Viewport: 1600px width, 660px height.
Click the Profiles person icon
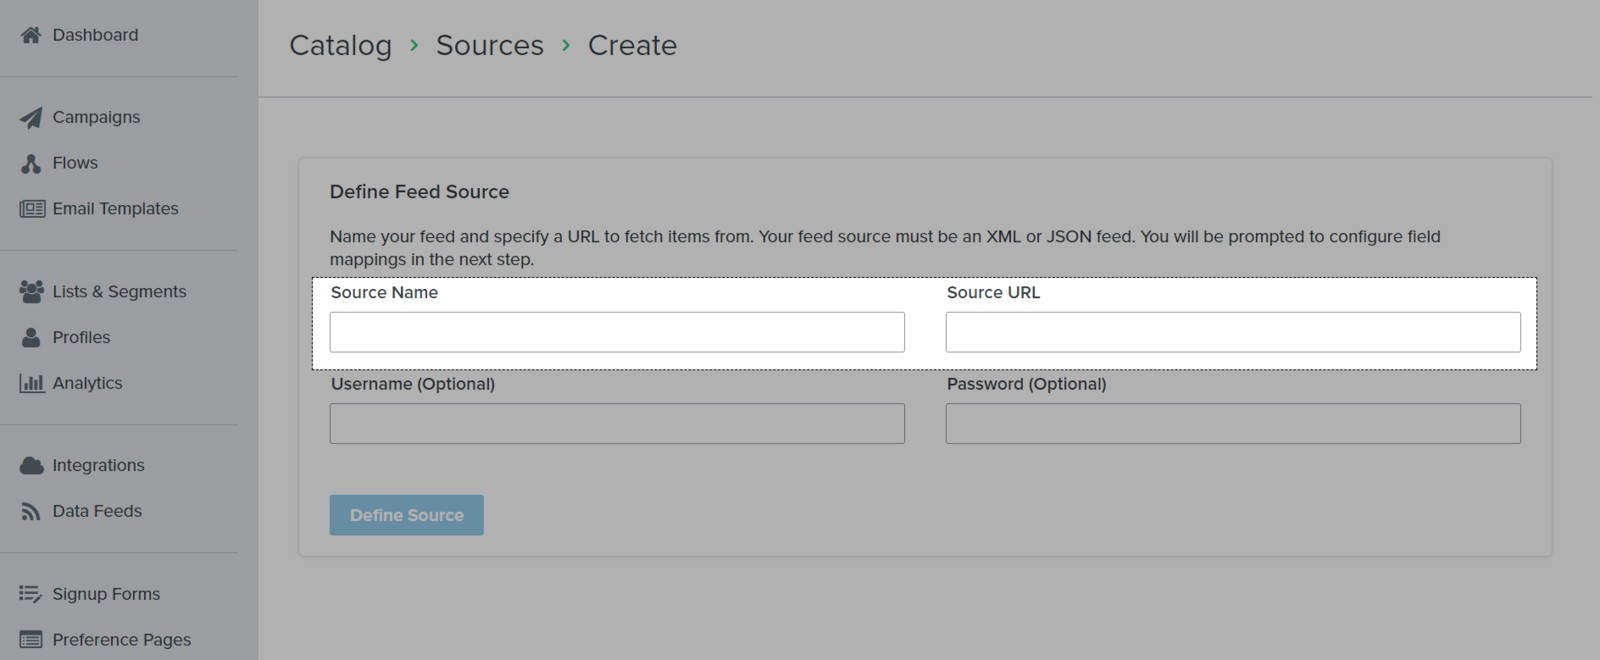coord(31,338)
